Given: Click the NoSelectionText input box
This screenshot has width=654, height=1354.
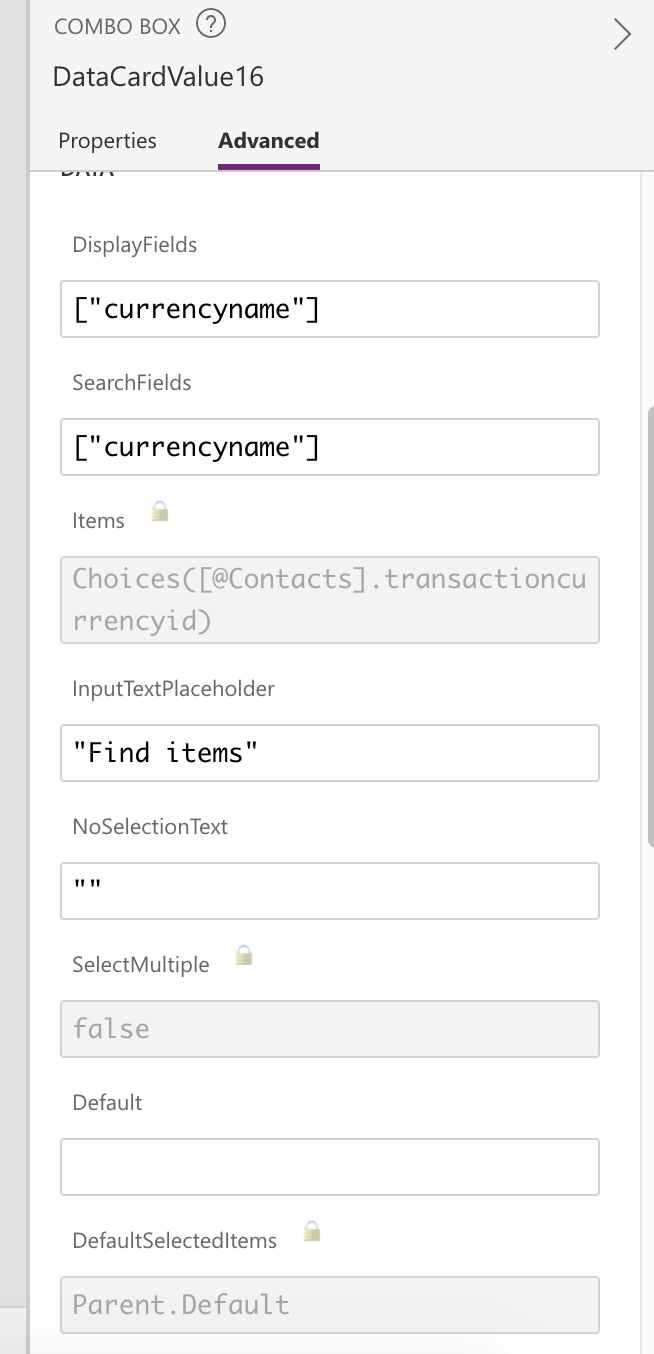Looking at the screenshot, I should coord(329,891).
